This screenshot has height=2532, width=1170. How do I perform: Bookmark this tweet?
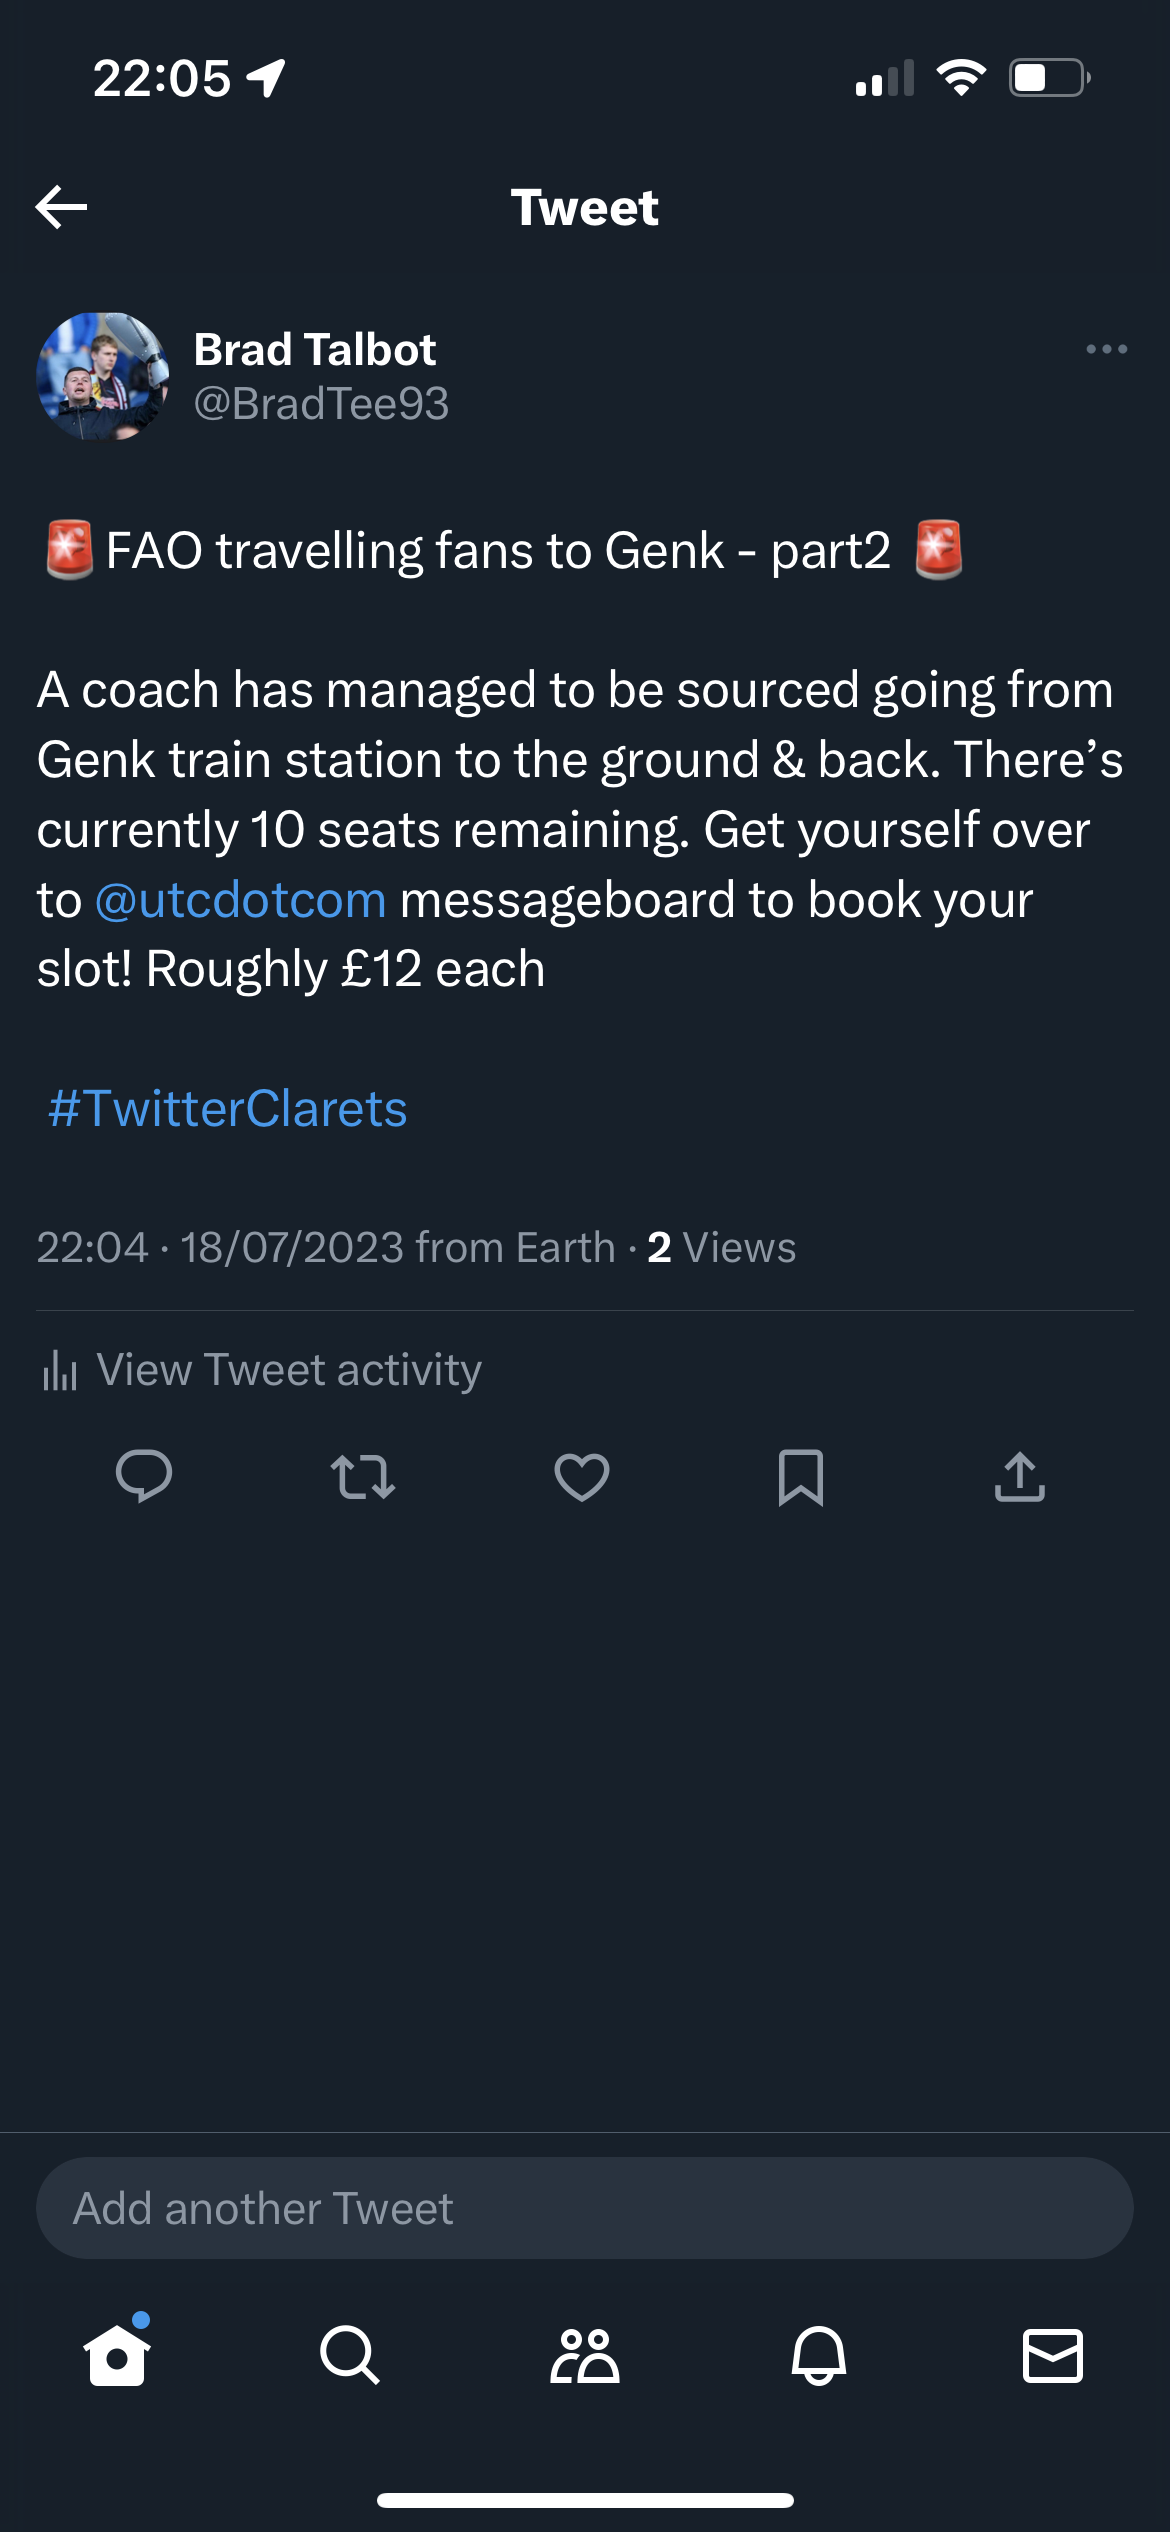(801, 1476)
